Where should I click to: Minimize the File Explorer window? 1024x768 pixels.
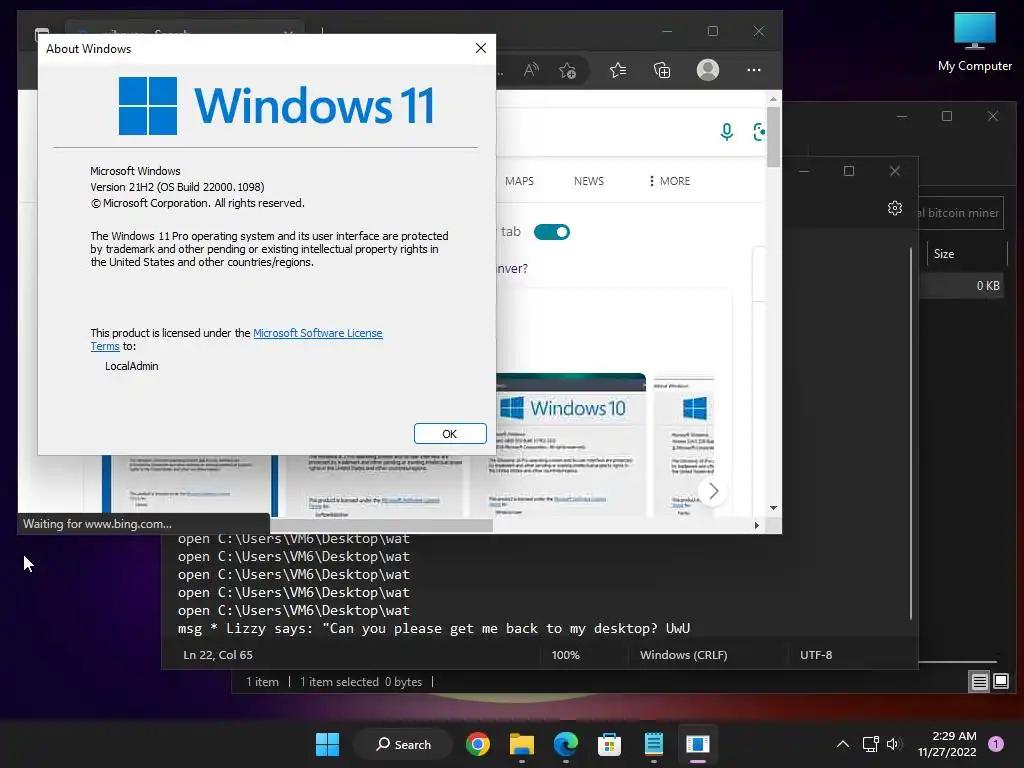point(902,116)
